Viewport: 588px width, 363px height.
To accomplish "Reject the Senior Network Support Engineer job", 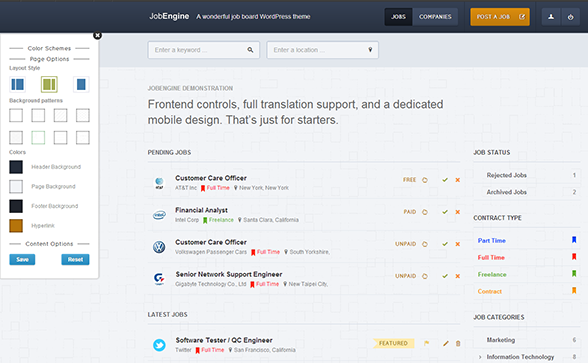I will pyautogui.click(x=458, y=276).
